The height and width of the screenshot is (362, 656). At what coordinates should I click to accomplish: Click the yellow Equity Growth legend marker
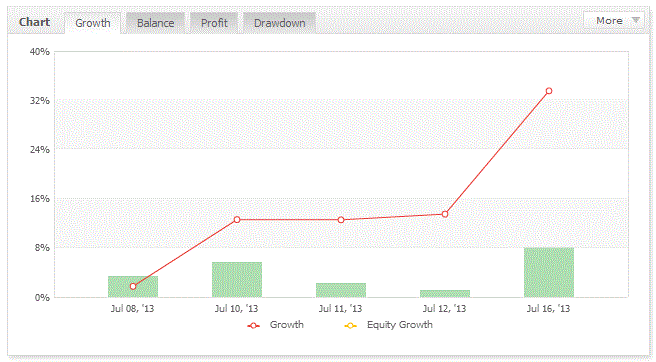(351, 326)
